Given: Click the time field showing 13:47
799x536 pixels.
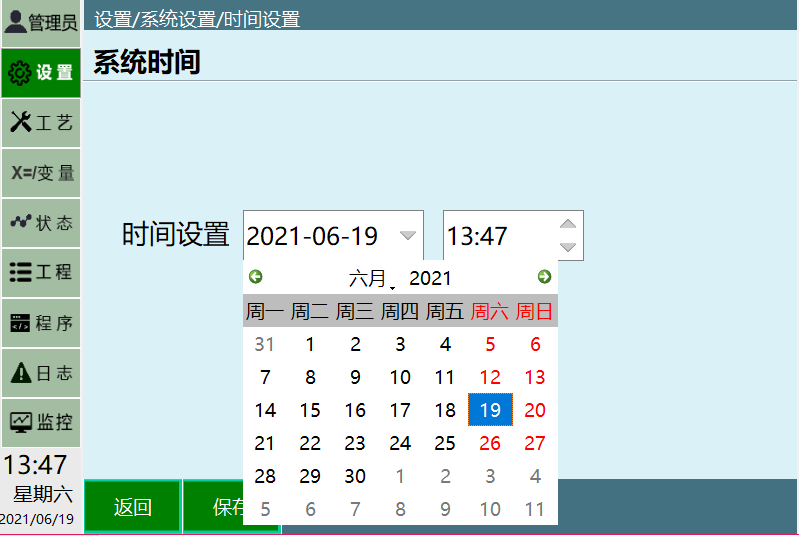Looking at the screenshot, I should point(497,236).
